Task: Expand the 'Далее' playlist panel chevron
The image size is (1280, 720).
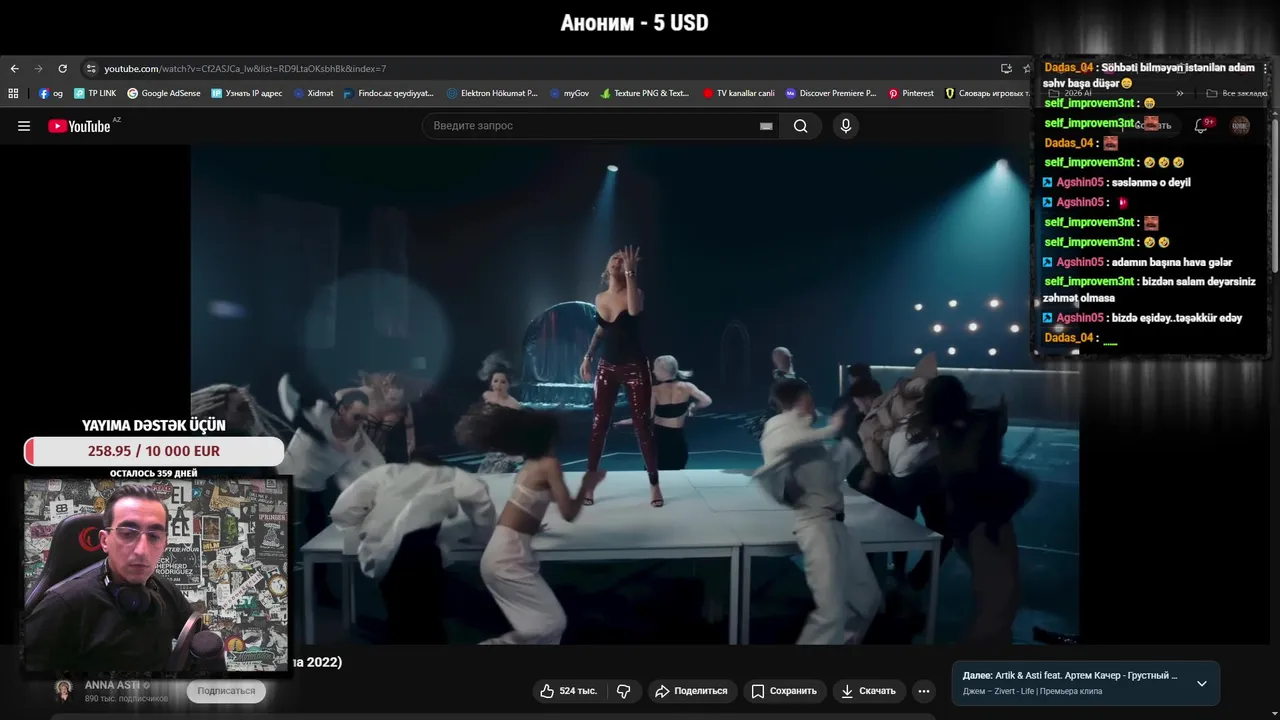Action: (x=1202, y=684)
